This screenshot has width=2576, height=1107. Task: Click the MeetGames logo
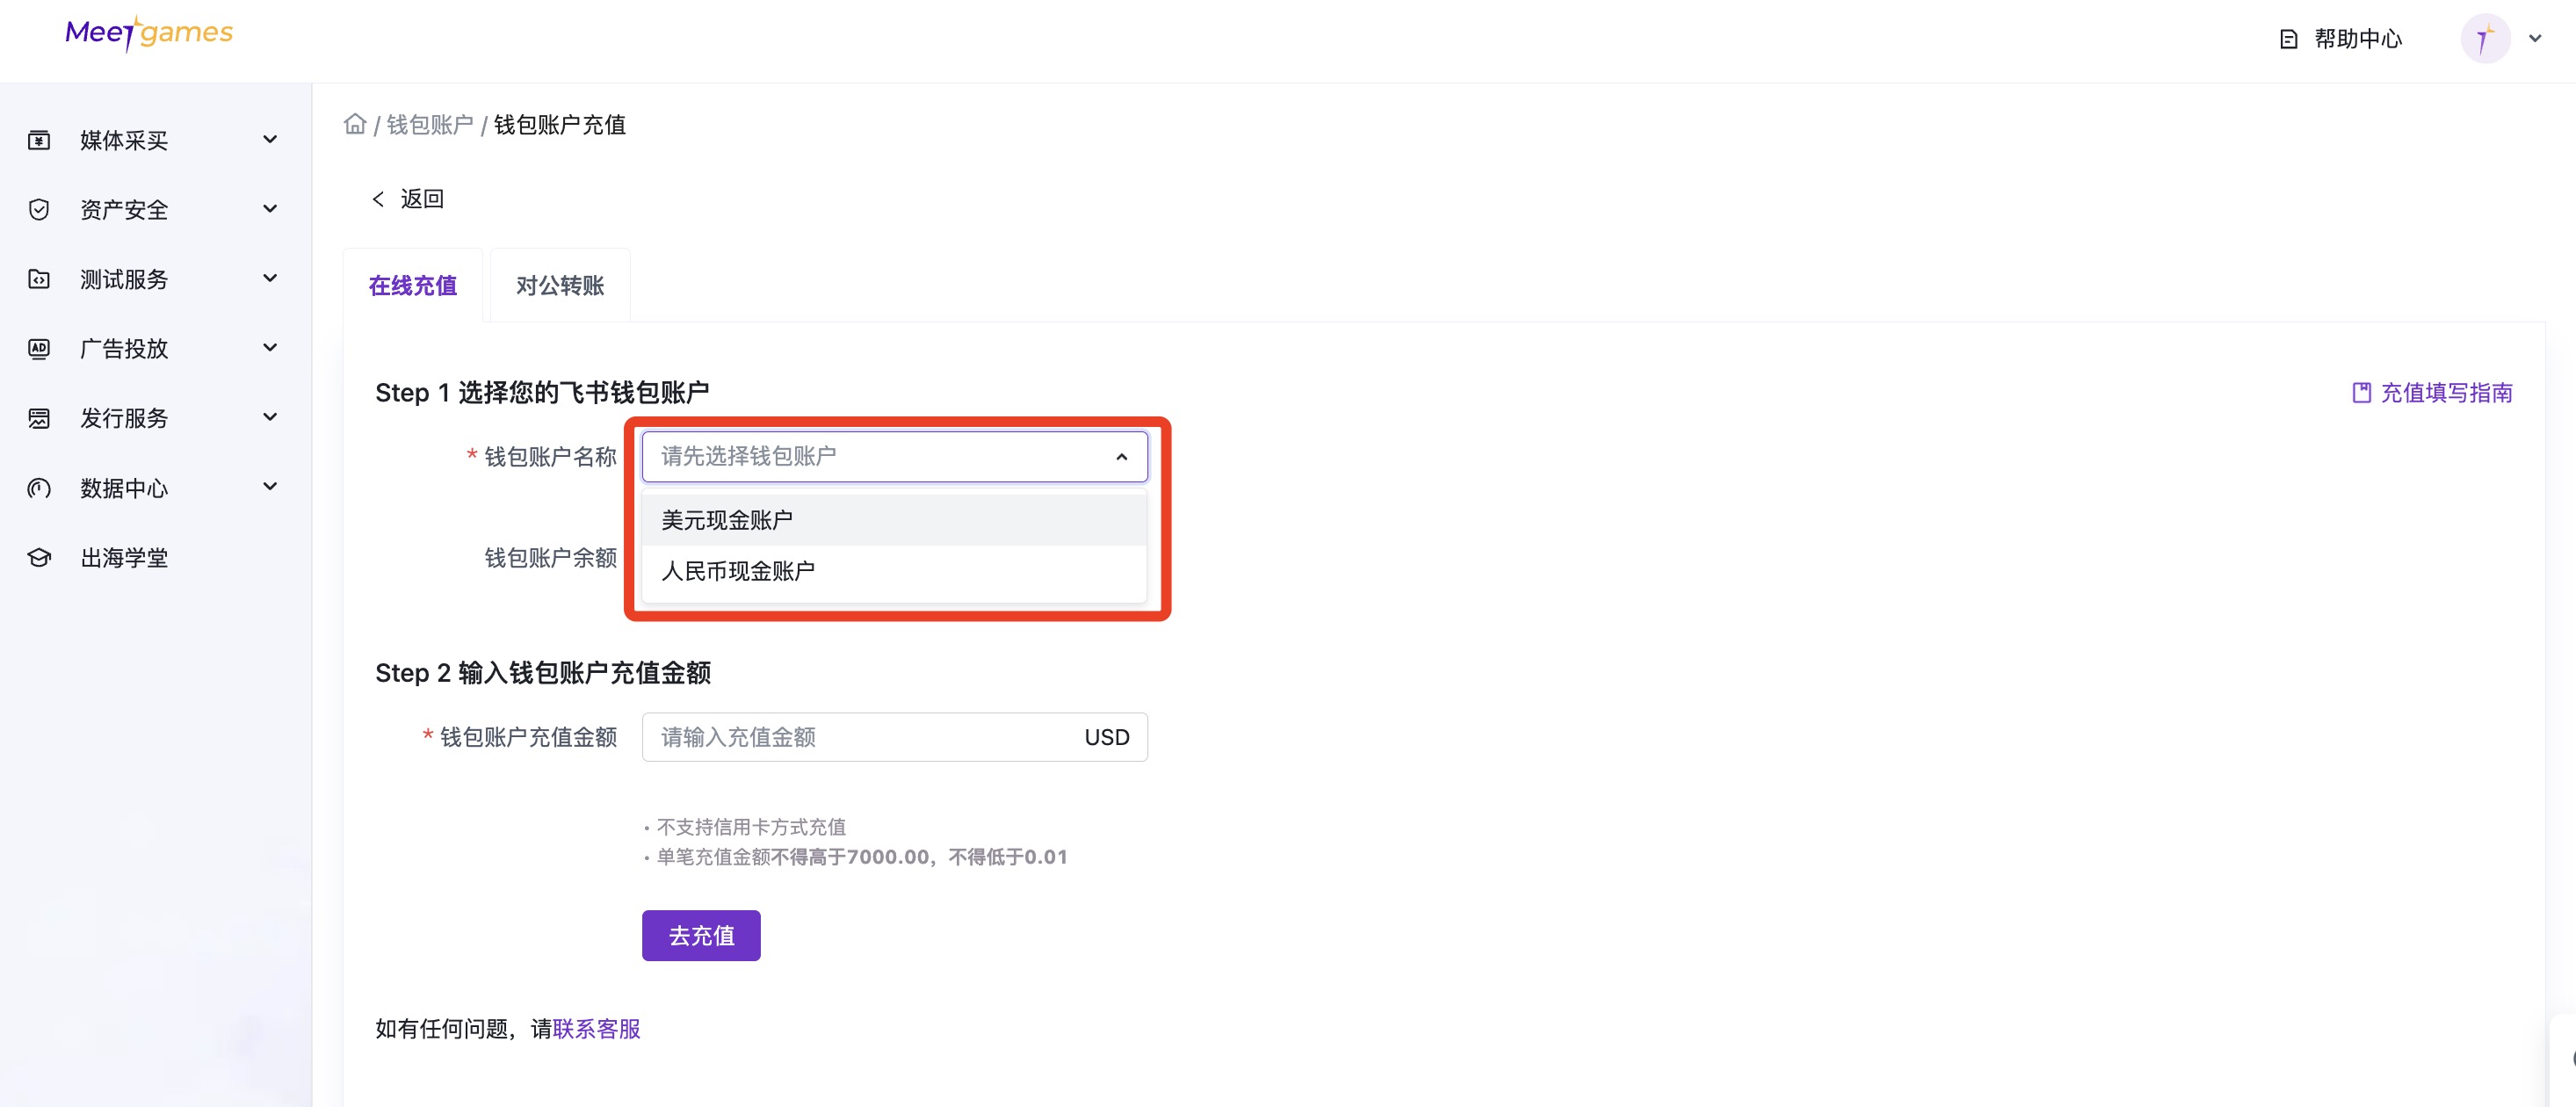click(149, 34)
